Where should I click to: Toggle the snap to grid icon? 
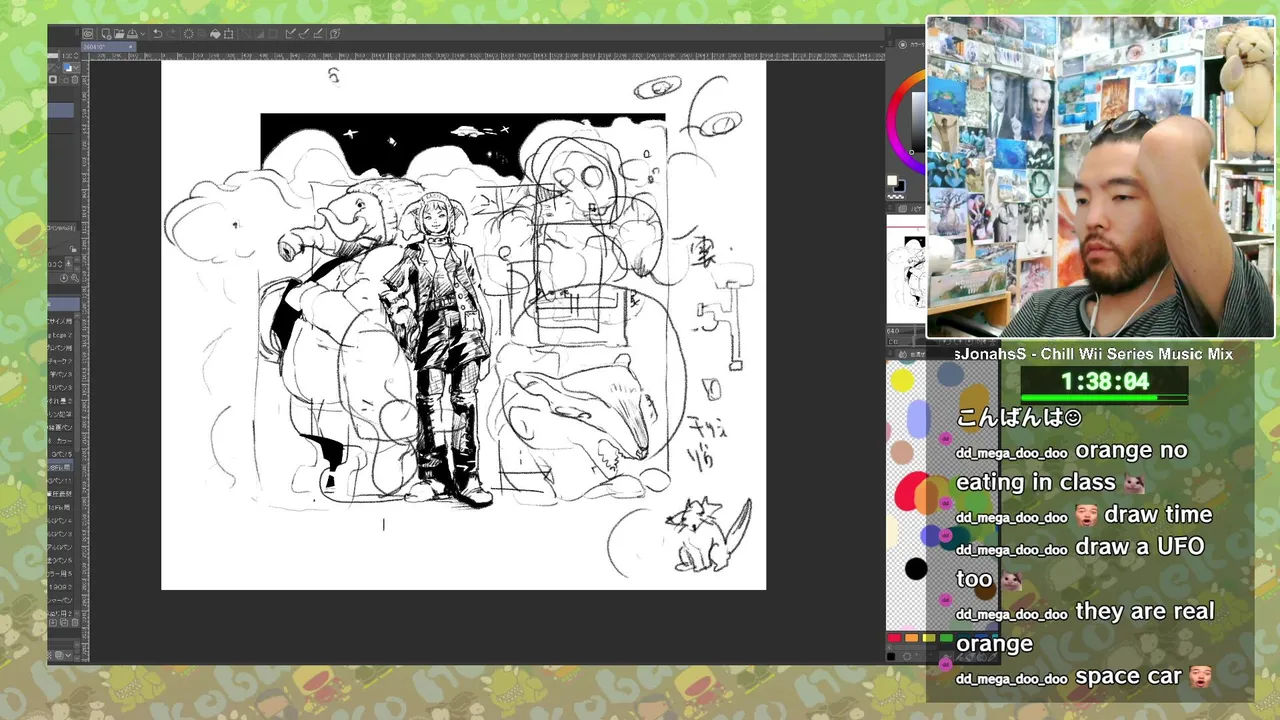pyautogui.click(x=318, y=34)
